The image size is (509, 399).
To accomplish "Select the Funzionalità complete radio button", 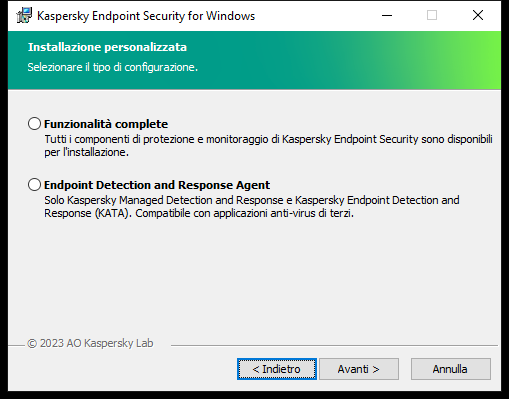I will tap(34, 124).
